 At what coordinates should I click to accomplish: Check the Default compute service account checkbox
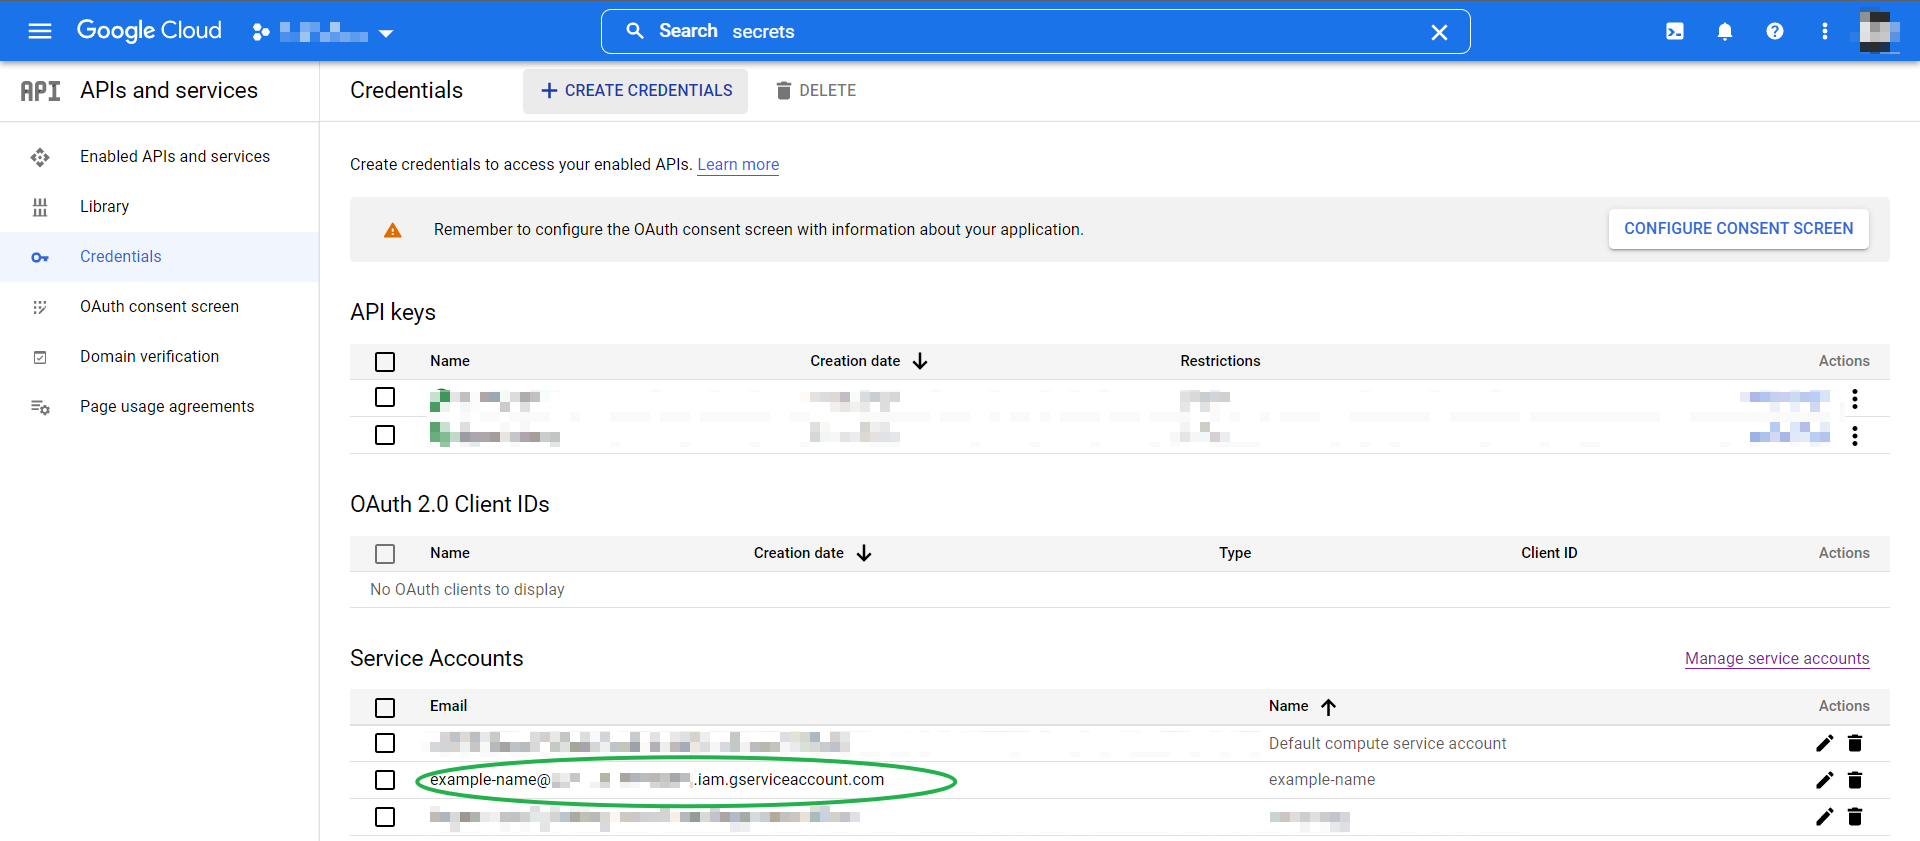coord(385,743)
